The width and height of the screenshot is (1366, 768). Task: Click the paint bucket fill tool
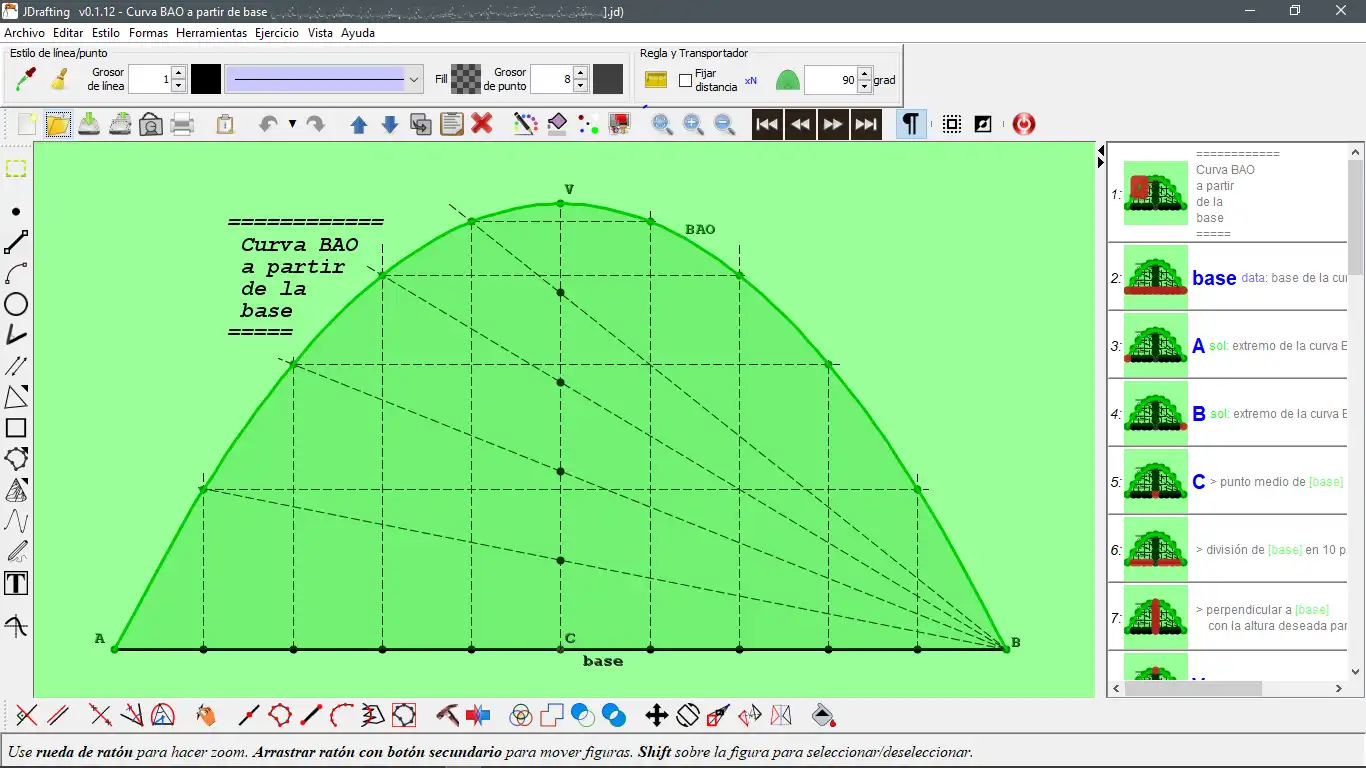(824, 715)
